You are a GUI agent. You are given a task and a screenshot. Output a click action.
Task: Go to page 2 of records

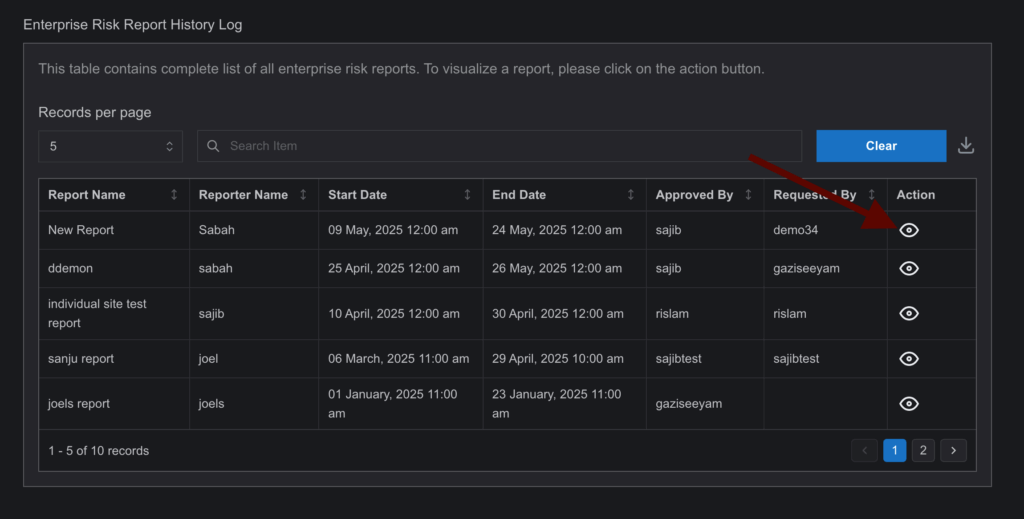[x=923, y=450]
